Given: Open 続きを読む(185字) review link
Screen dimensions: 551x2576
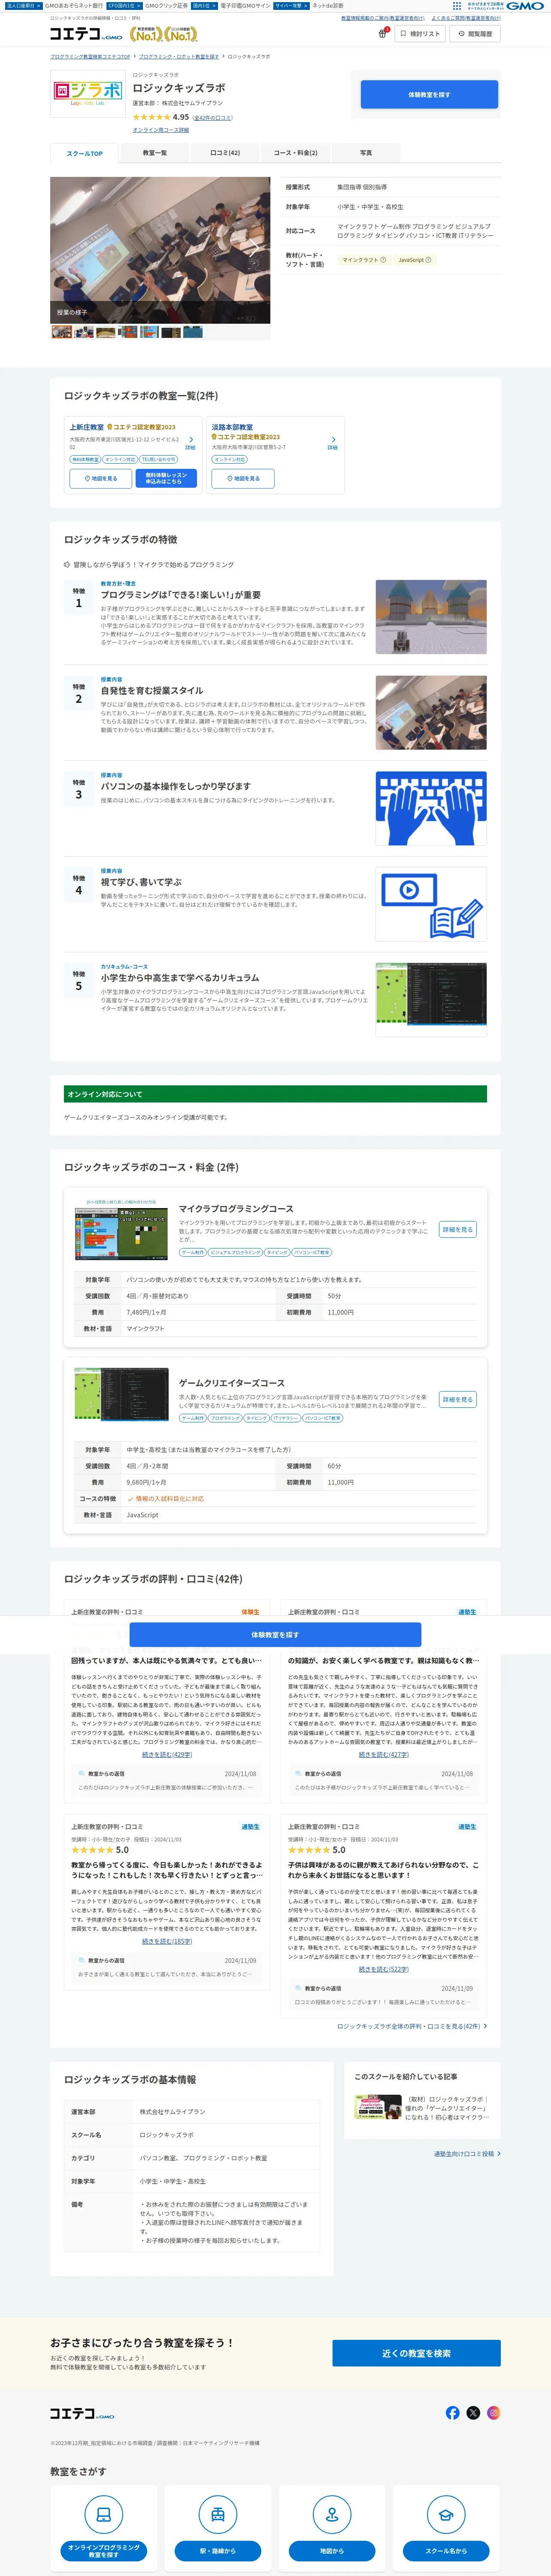Looking at the screenshot, I should [x=167, y=1941].
